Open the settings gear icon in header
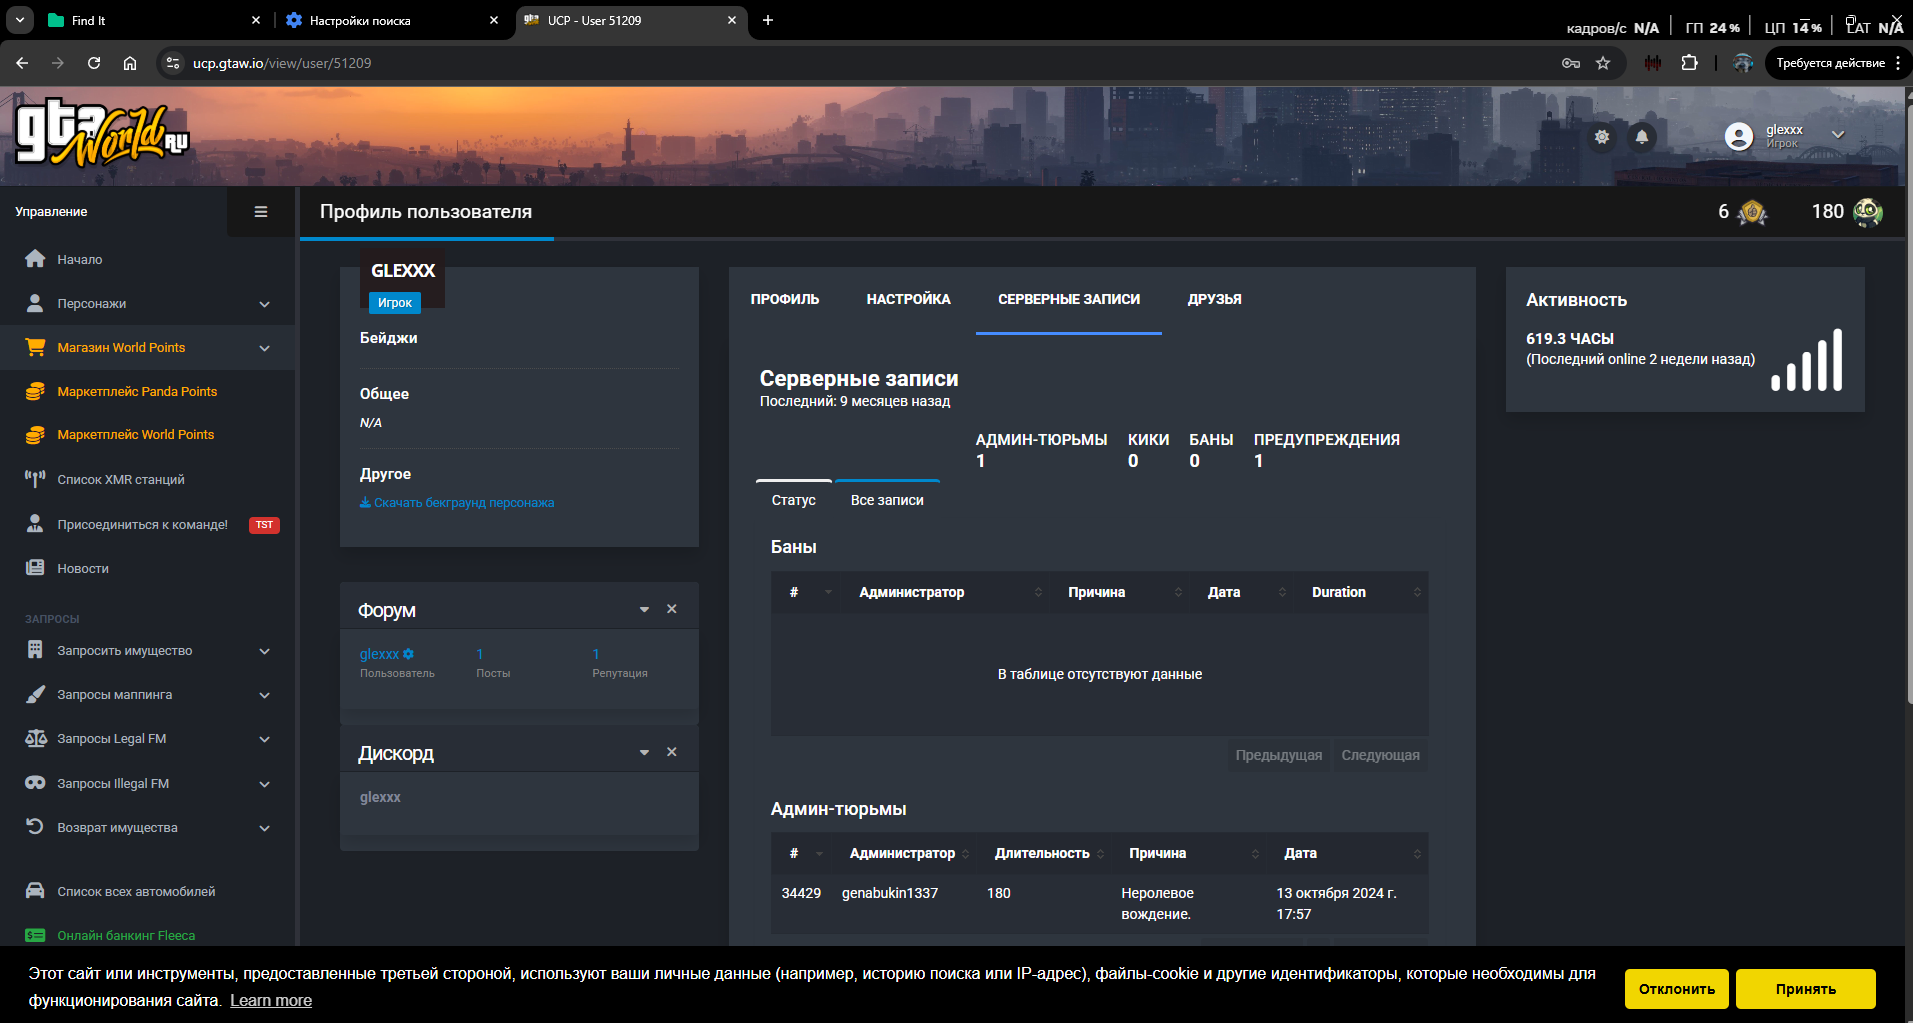The height and width of the screenshot is (1023, 1913). pos(1602,137)
